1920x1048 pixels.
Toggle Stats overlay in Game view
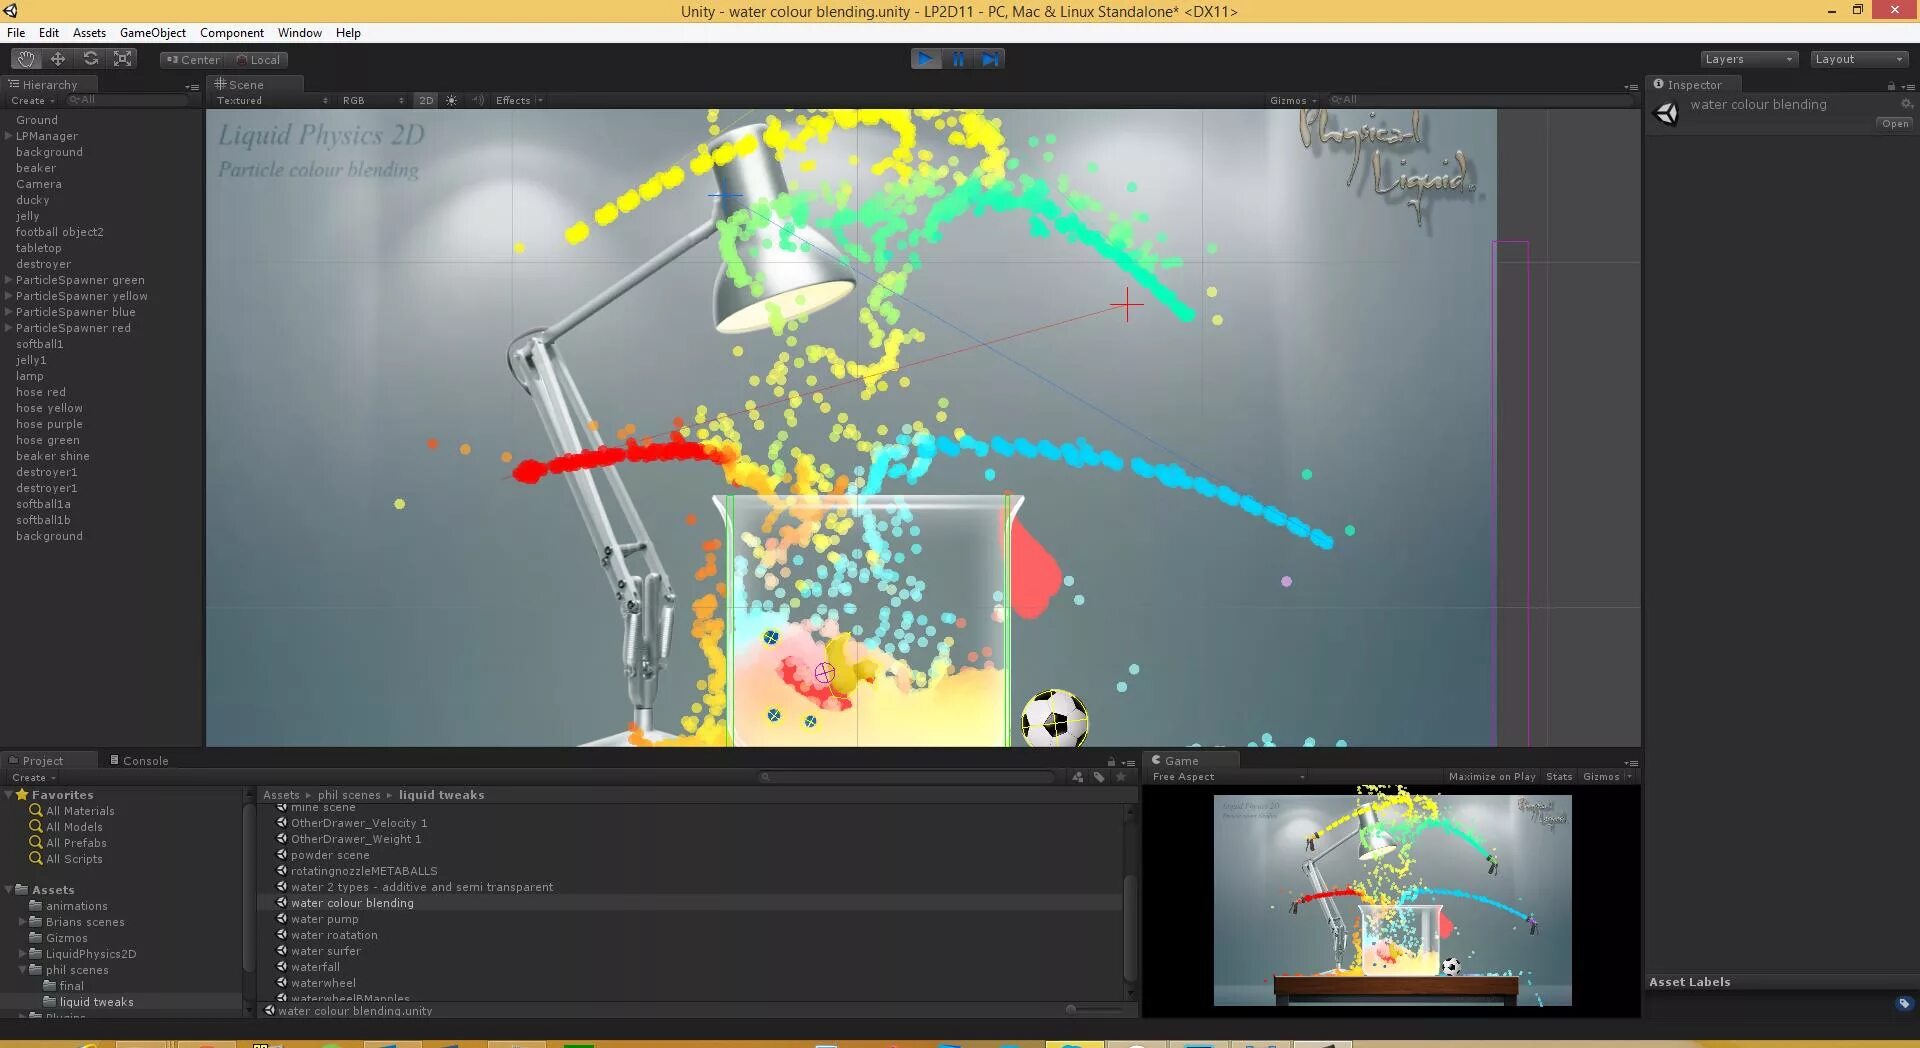click(1559, 777)
